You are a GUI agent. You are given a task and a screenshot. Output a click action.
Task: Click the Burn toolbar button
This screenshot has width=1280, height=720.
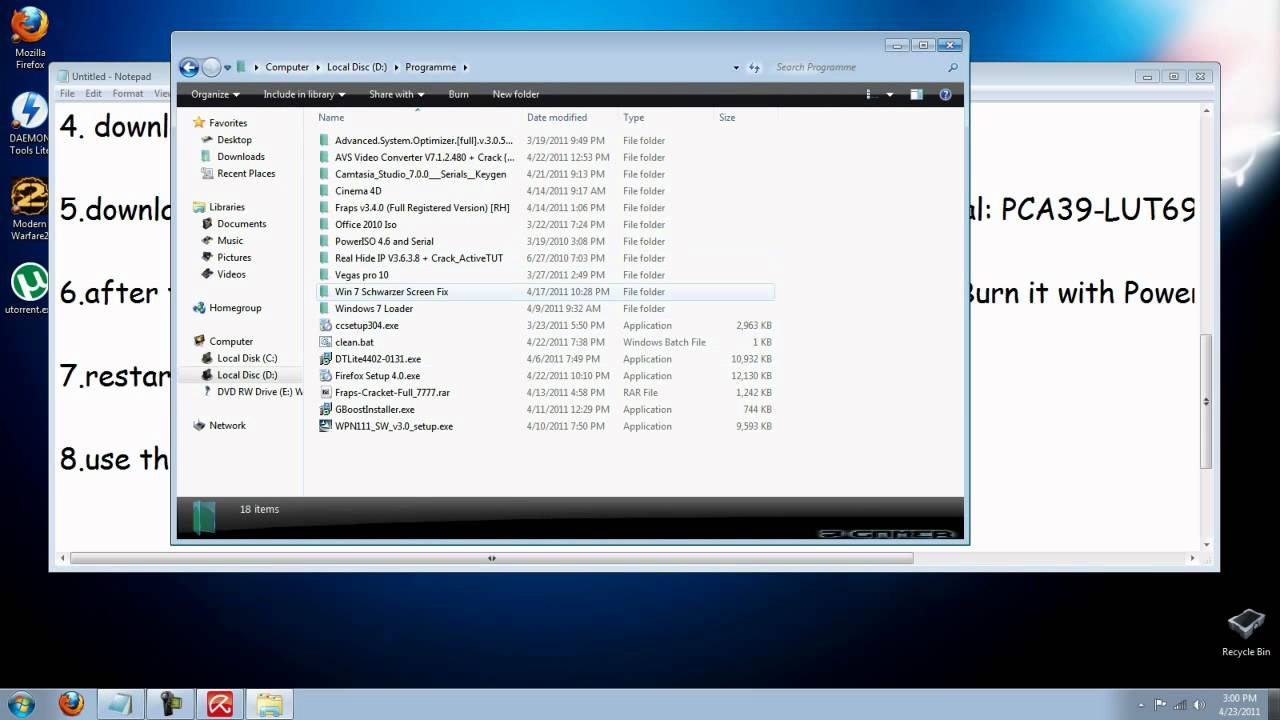click(458, 94)
